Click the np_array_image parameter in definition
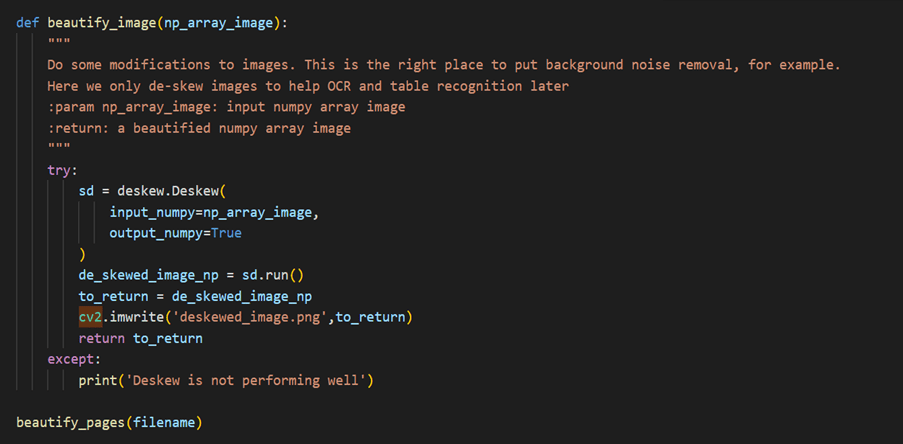 click(x=219, y=23)
